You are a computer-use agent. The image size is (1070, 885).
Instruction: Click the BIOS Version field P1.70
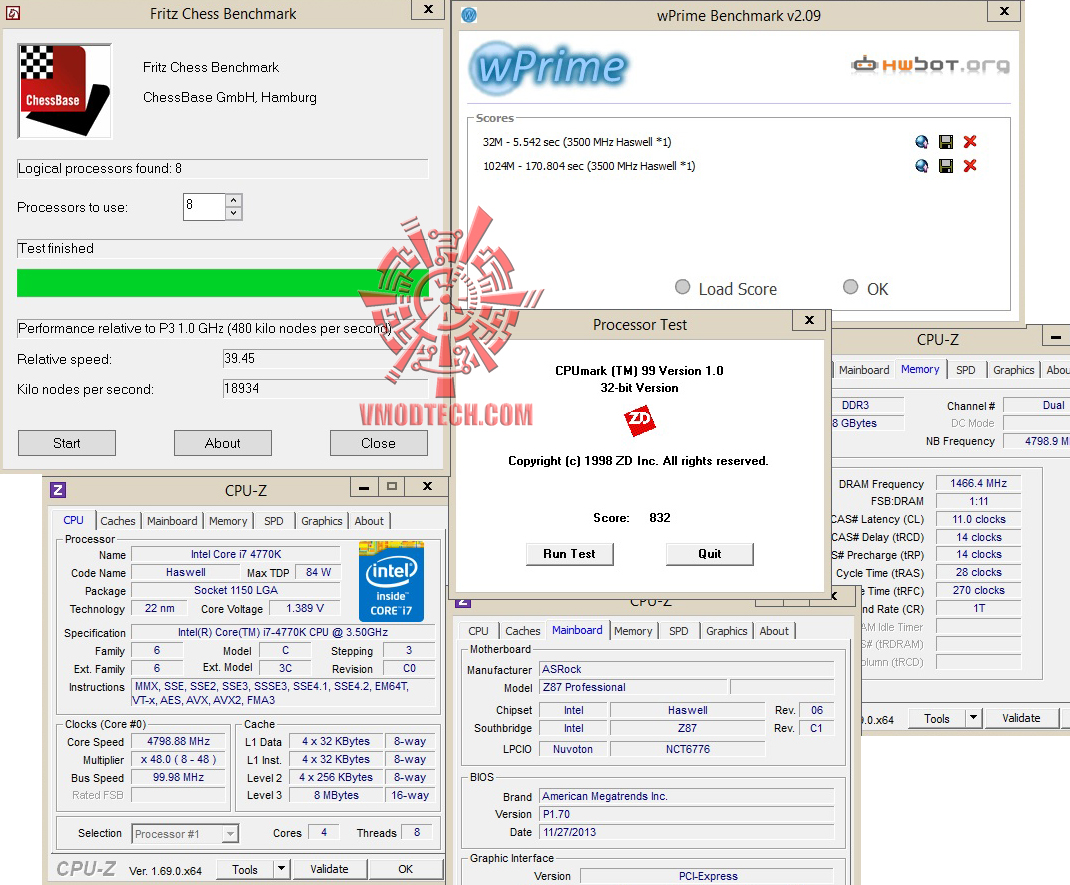686,814
